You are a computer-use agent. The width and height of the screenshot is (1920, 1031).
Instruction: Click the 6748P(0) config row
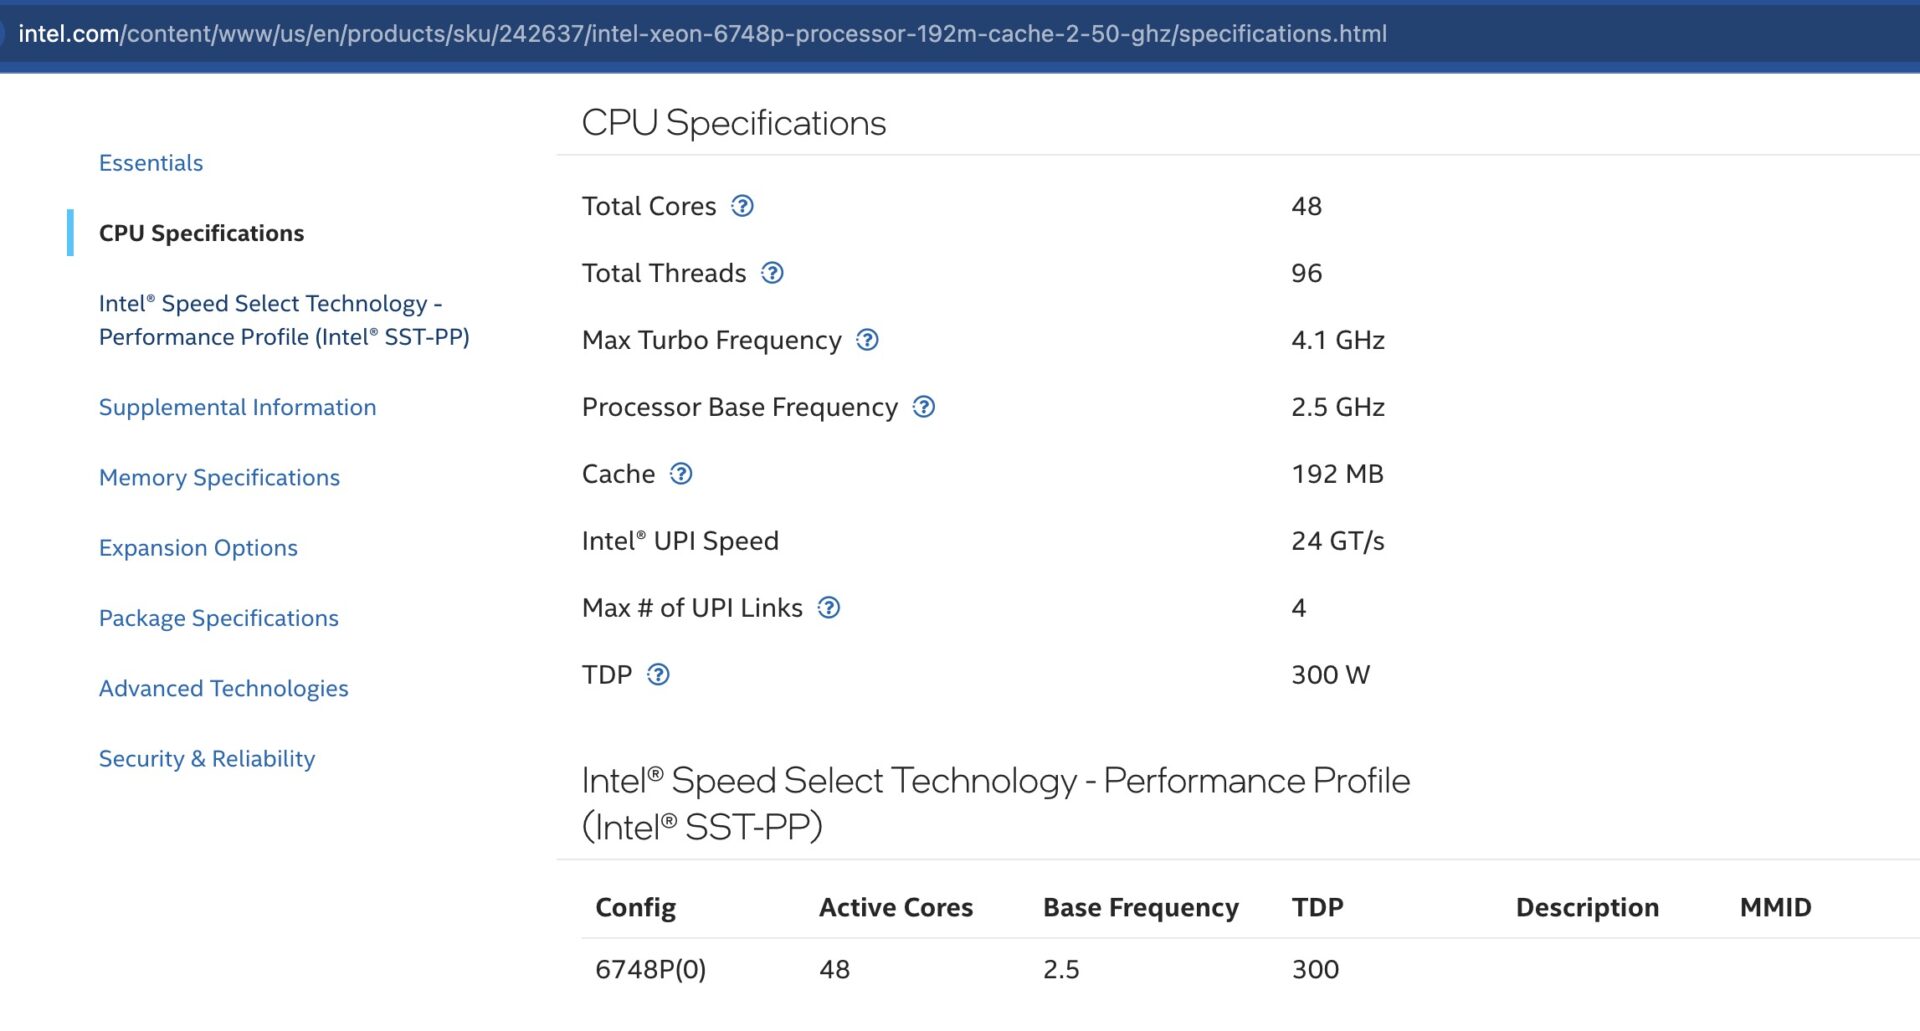point(648,968)
